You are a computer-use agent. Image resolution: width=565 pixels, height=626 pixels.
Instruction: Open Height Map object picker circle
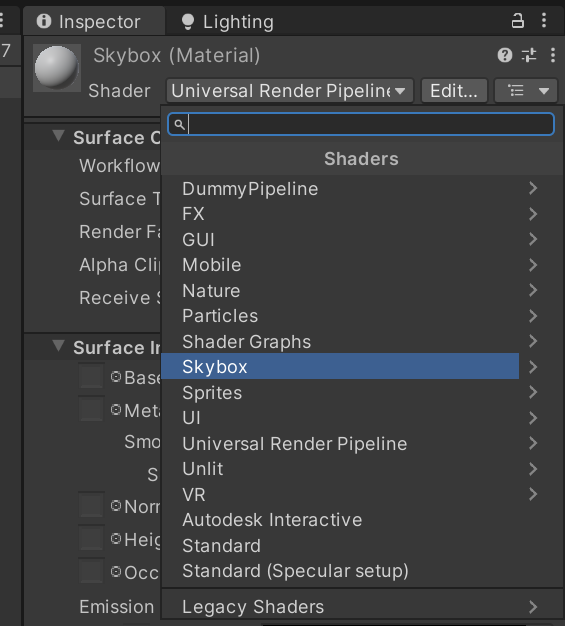coord(116,539)
